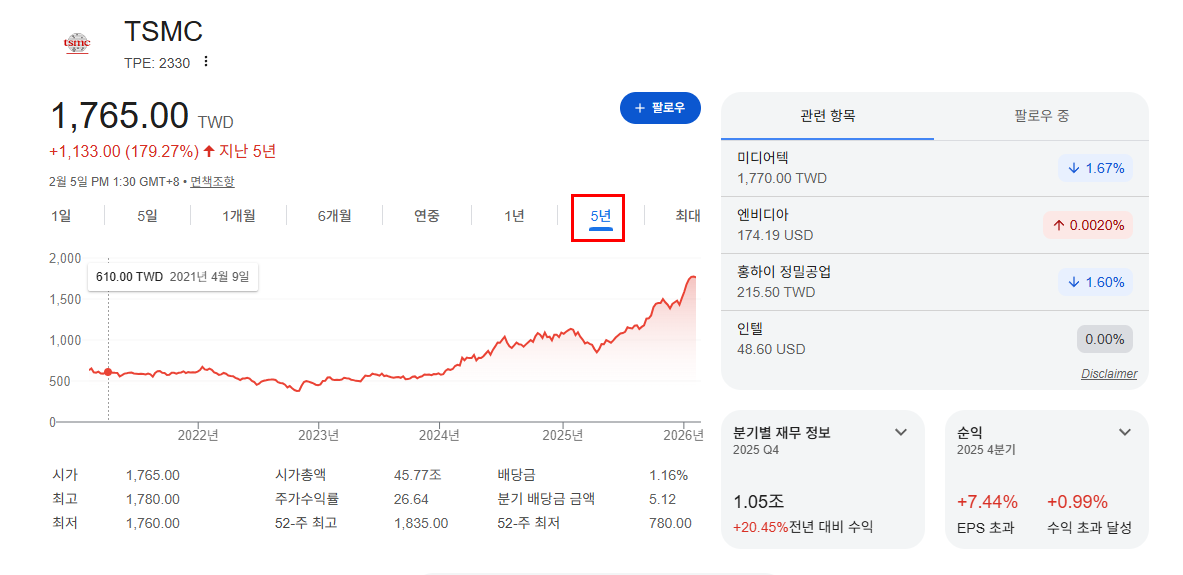Open the 면책조항 disclaimer link under the price
Viewport: 1183px width, 575px height.
click(212, 181)
